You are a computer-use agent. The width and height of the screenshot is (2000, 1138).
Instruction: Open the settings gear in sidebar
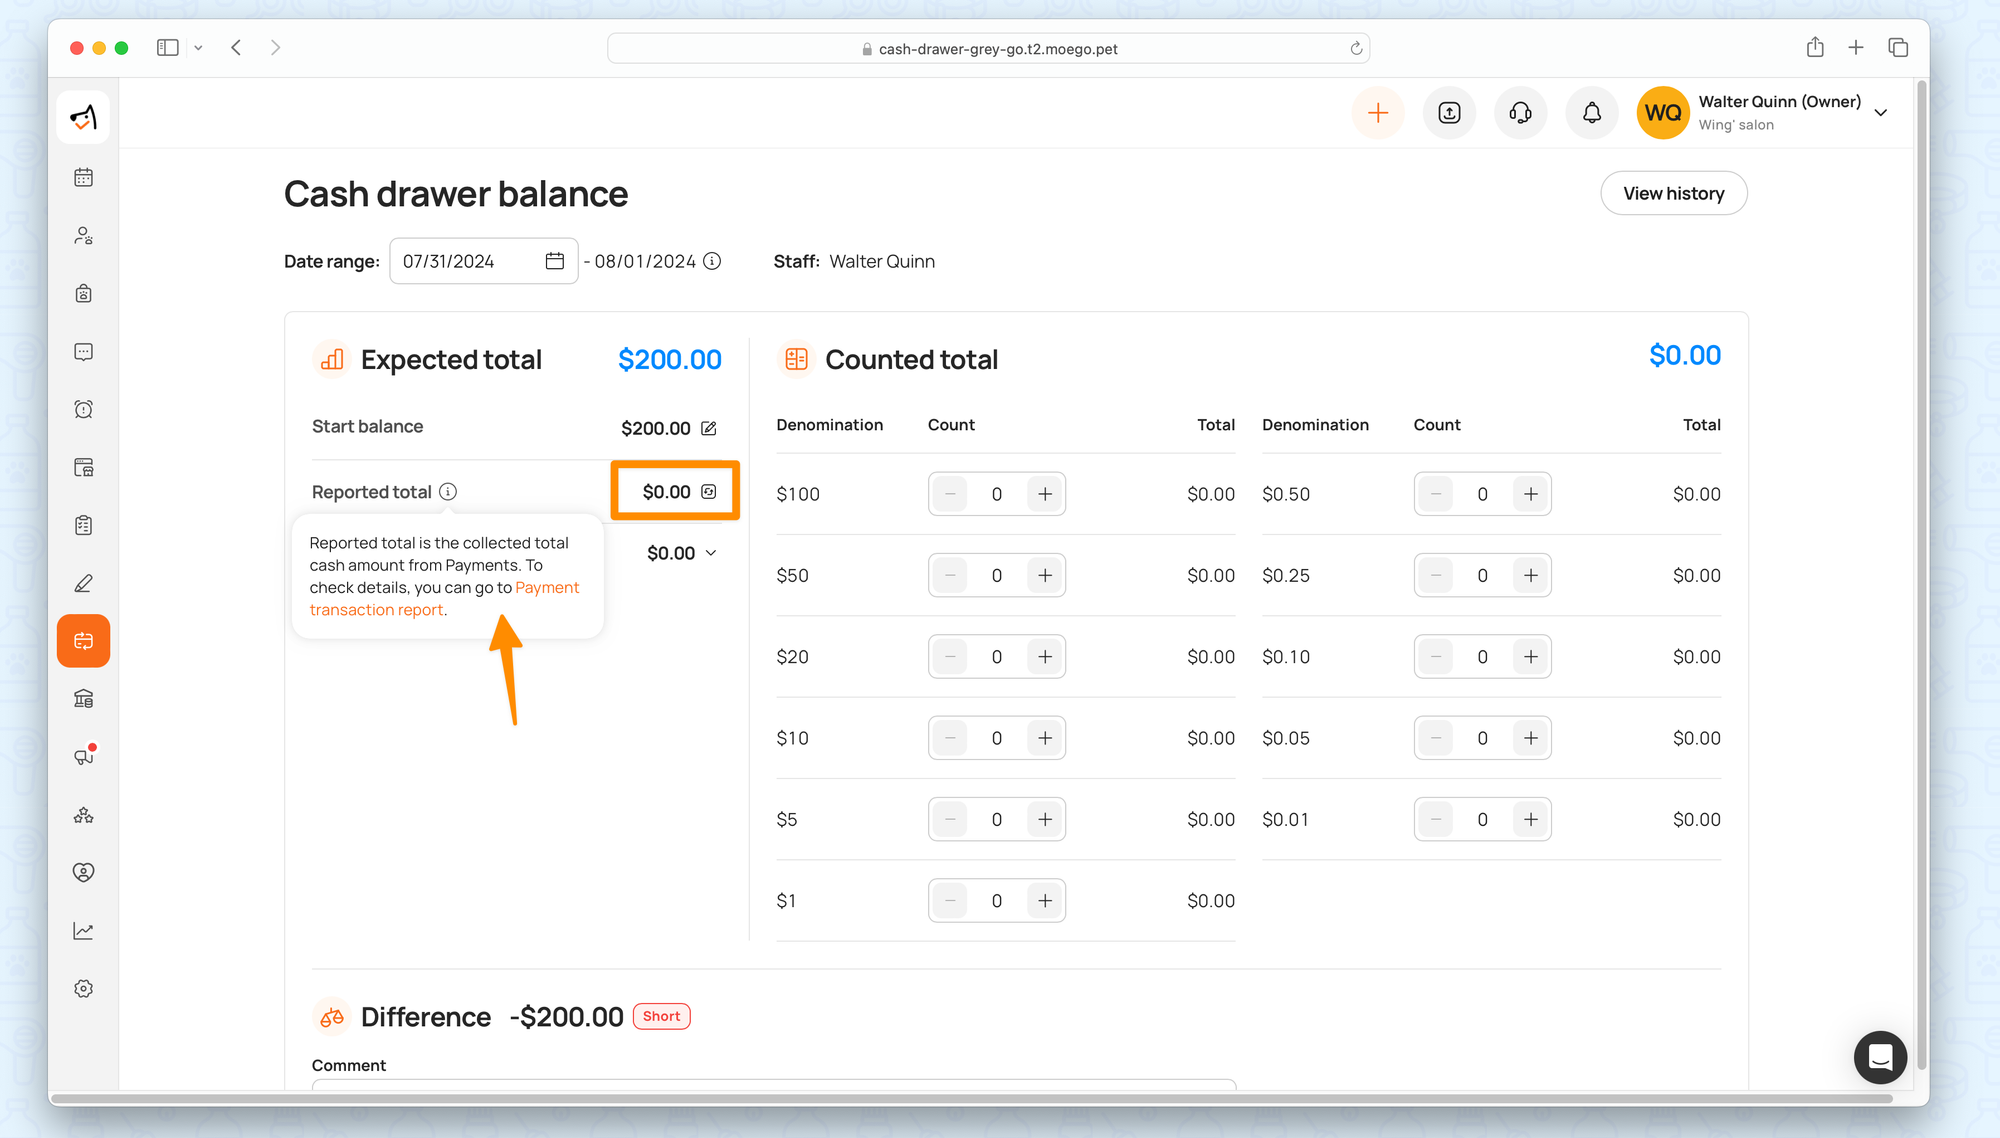click(84, 989)
